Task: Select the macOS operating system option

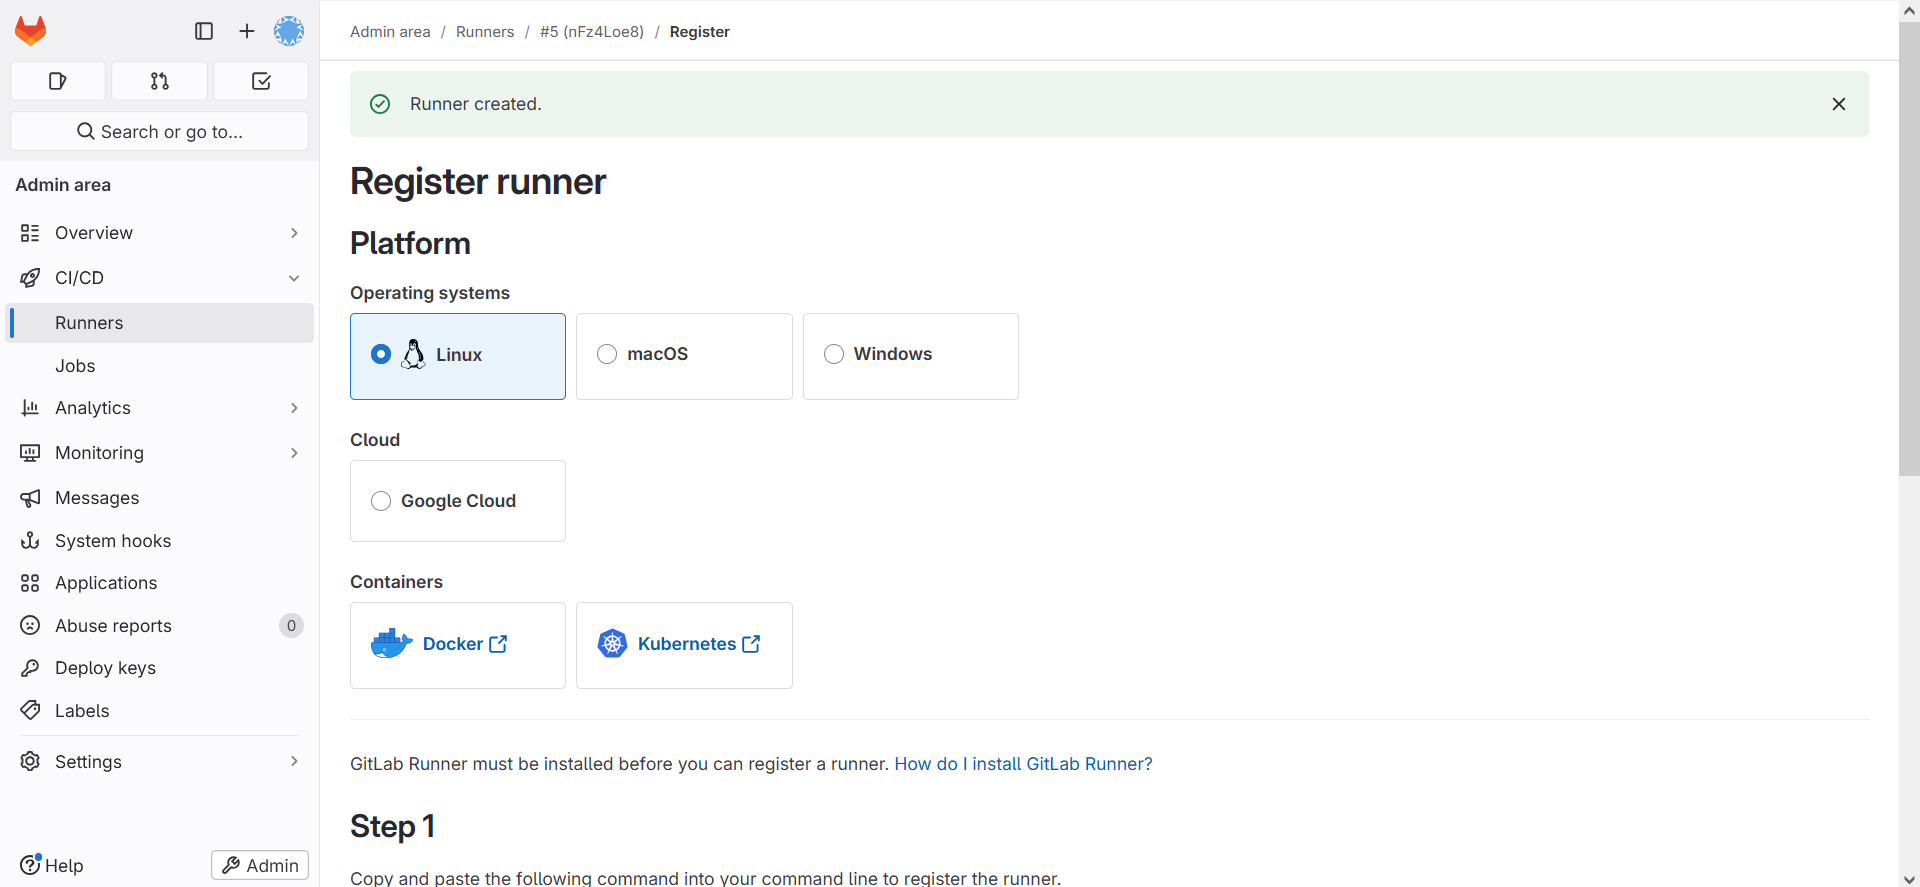Action: [684, 356]
